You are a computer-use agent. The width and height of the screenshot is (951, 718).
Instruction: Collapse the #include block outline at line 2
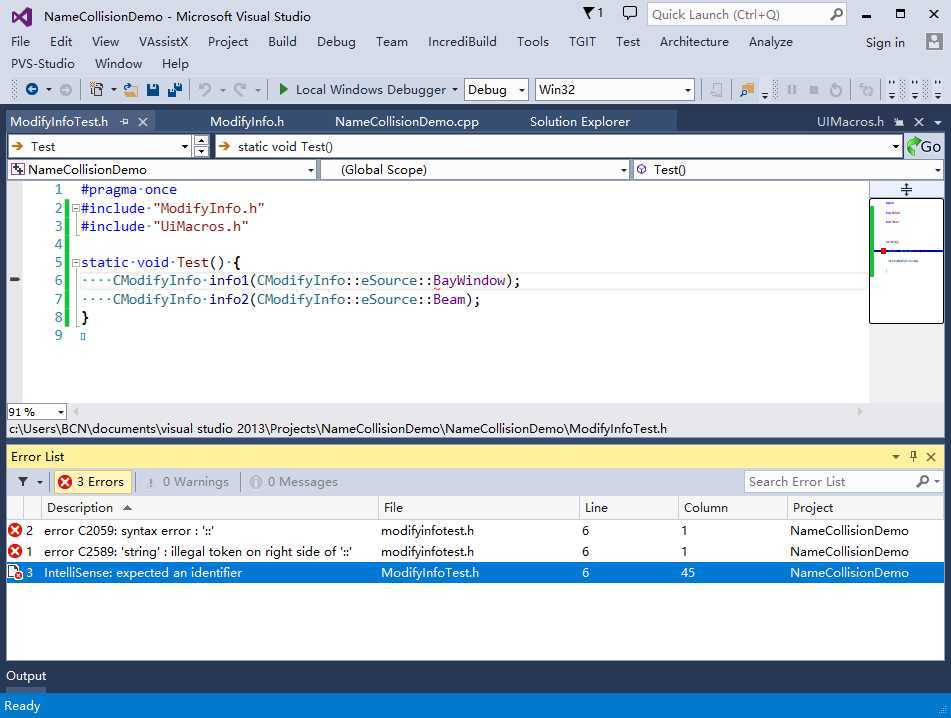(76, 208)
